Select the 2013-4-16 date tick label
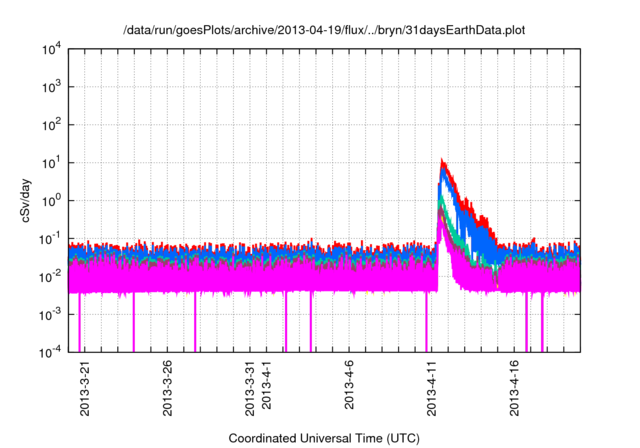 click(x=514, y=389)
